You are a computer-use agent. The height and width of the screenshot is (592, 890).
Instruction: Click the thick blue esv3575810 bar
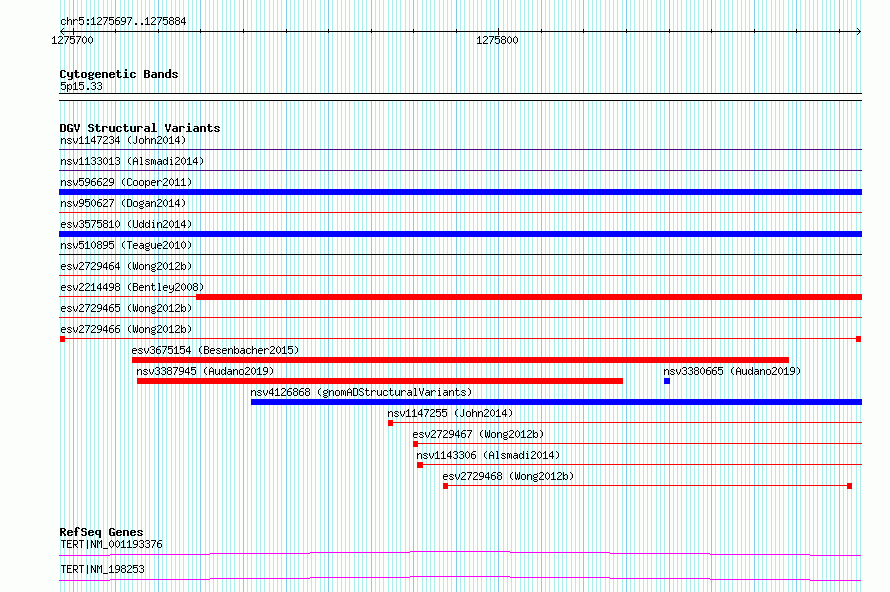[460, 234]
